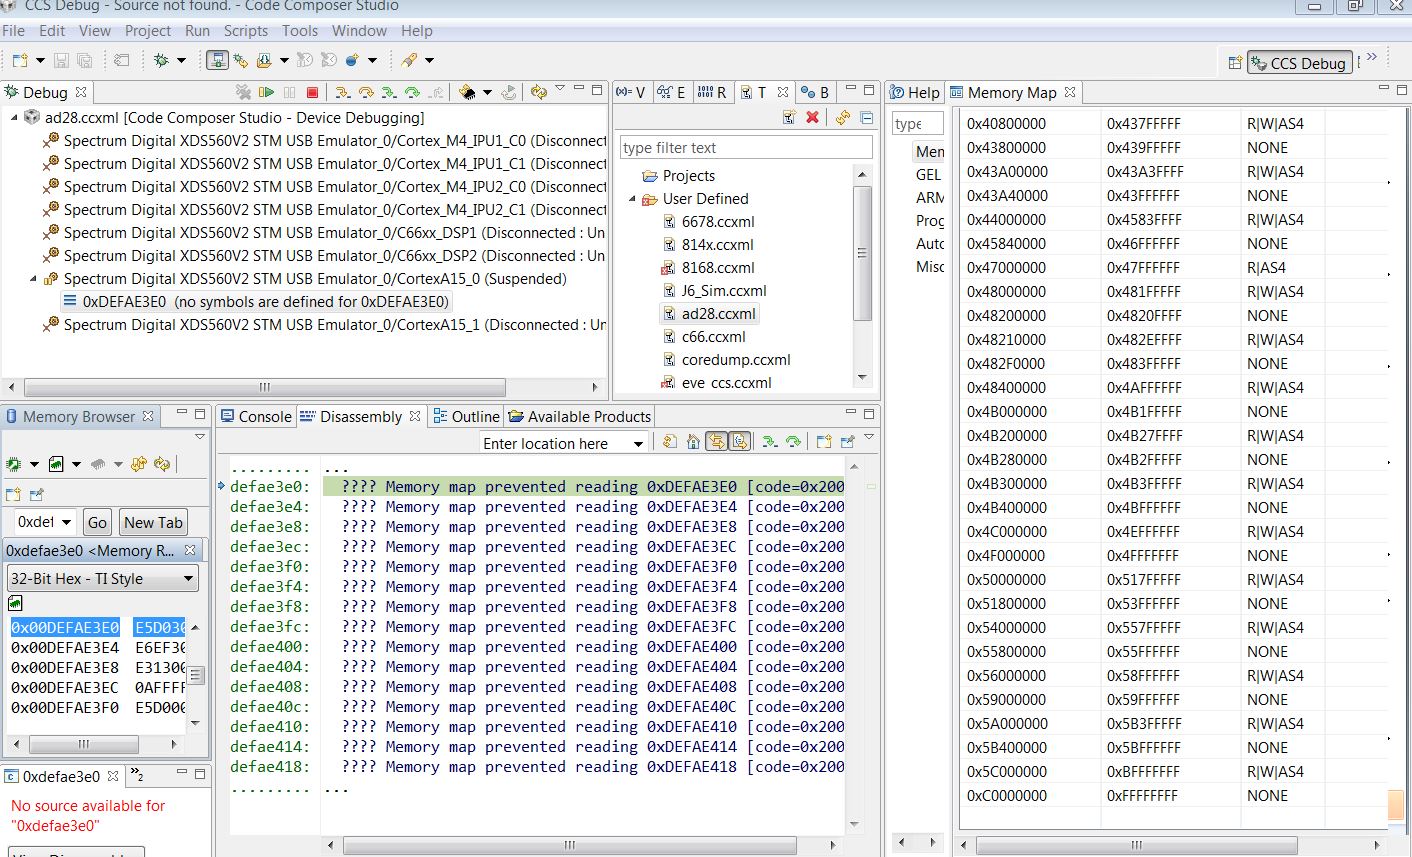The height and width of the screenshot is (857, 1412).
Task: Click the Assembly Step Into icon in Disassembly toolbar
Action: coord(769,441)
